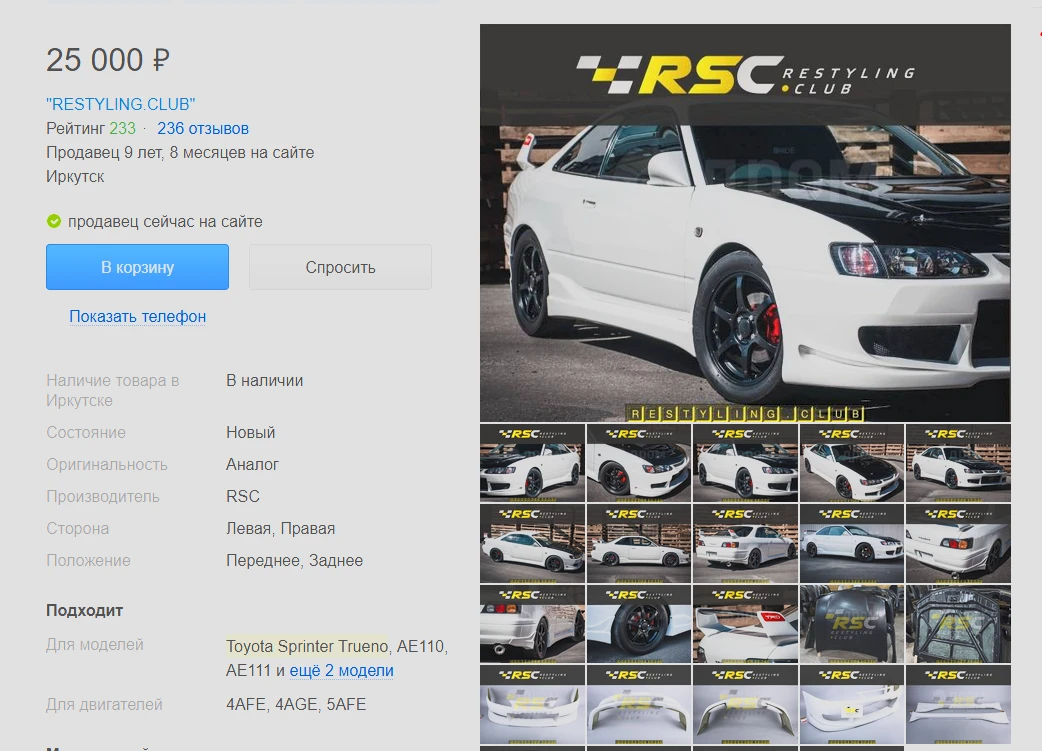This screenshot has height=751, width=1042.
Task: Select the rear three-quarter car thumbnail, second row
Action: pos(745,544)
